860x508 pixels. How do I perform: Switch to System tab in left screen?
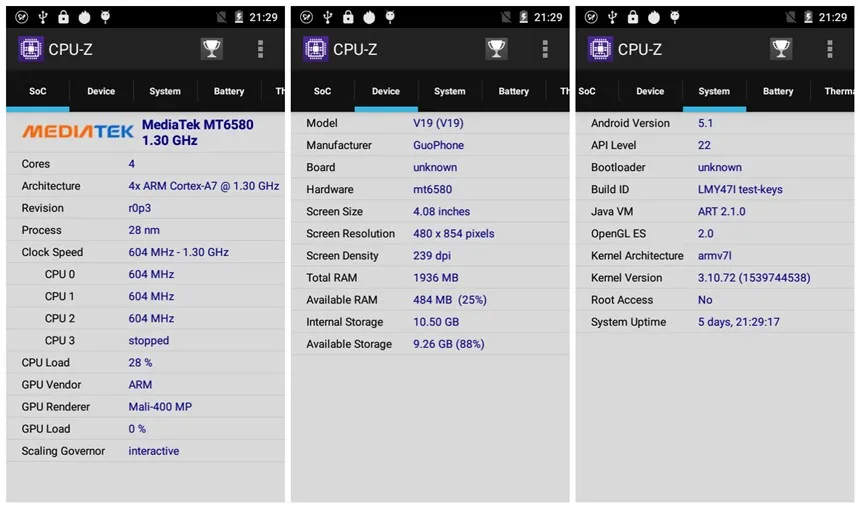pyautogui.click(x=165, y=91)
